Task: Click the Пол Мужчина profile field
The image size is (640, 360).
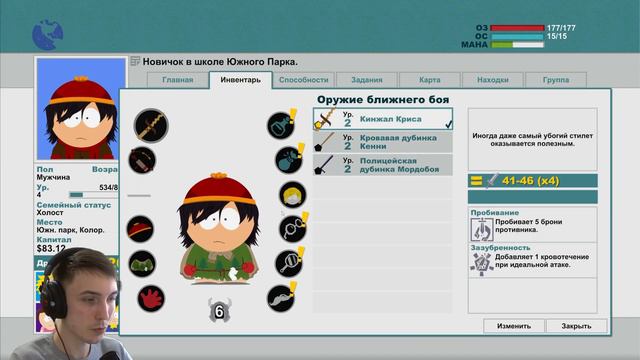Action: point(53,173)
